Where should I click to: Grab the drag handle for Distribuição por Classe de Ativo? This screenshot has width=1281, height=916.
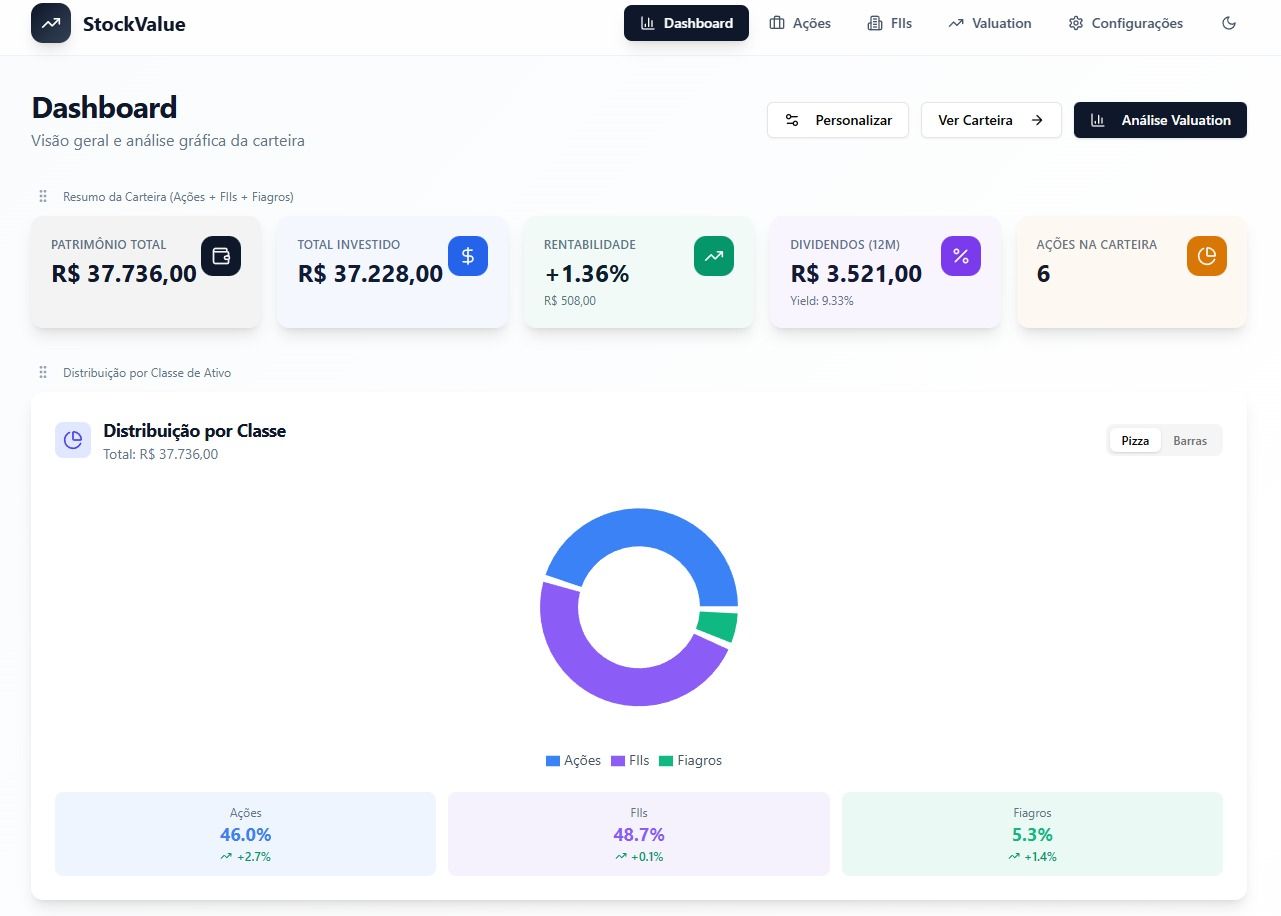43,372
